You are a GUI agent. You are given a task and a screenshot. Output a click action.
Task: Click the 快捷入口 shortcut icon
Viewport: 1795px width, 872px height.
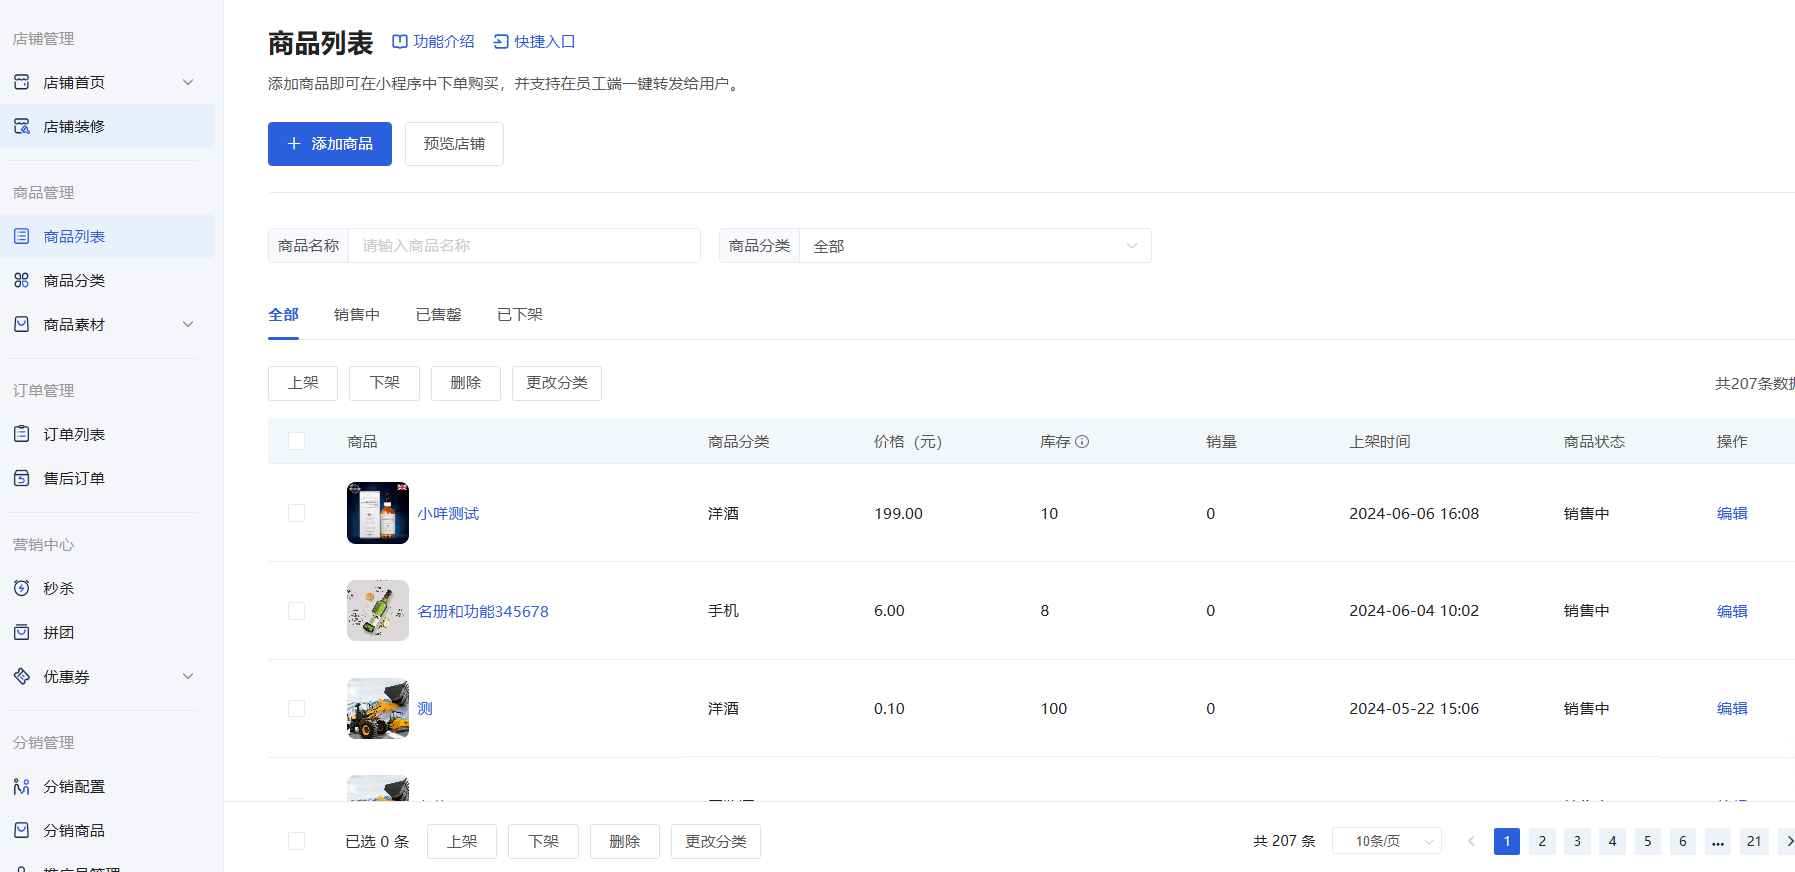[x=501, y=41]
